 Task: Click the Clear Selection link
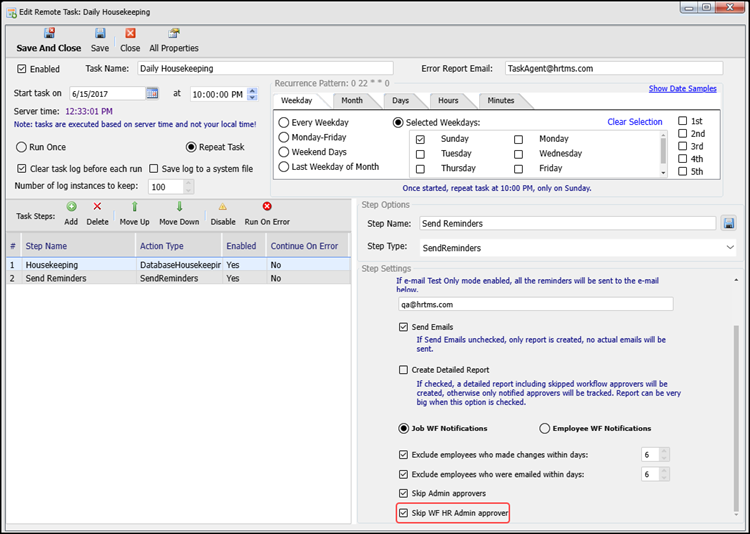[634, 122]
